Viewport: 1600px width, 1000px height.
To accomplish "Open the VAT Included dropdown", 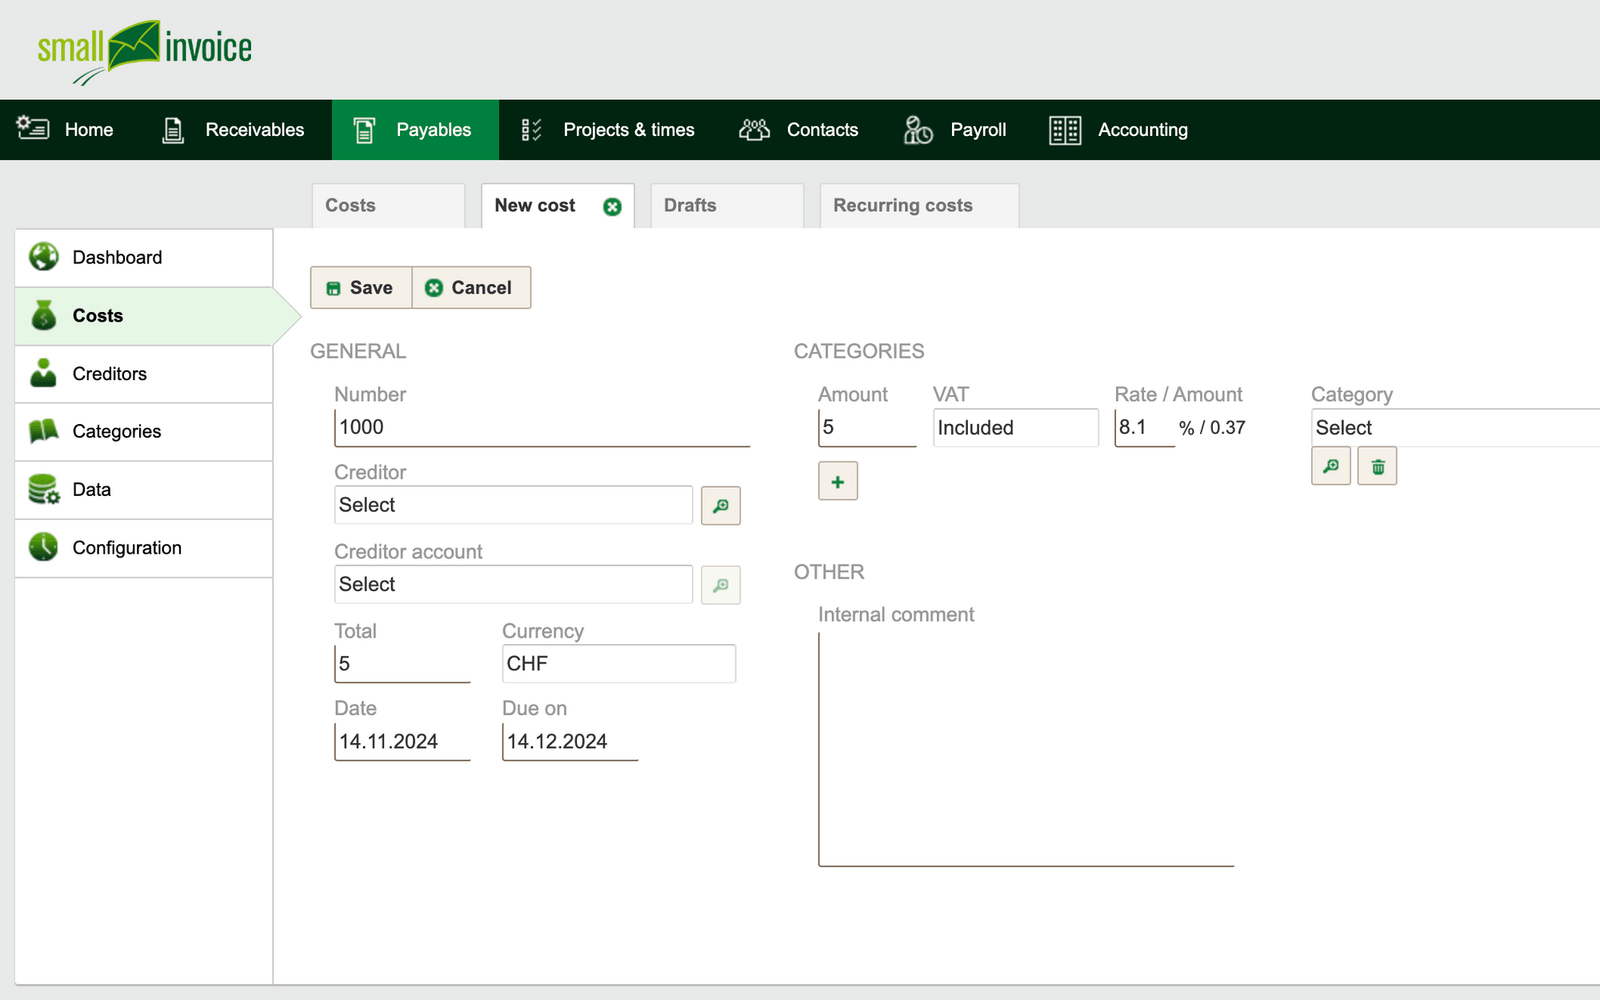I will [1015, 428].
